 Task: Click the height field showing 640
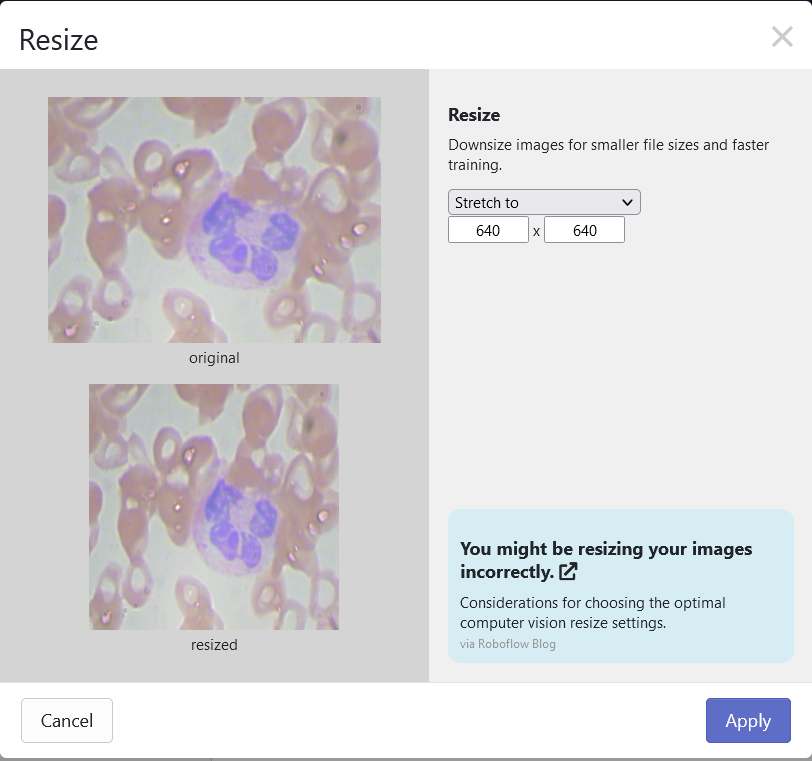(584, 231)
